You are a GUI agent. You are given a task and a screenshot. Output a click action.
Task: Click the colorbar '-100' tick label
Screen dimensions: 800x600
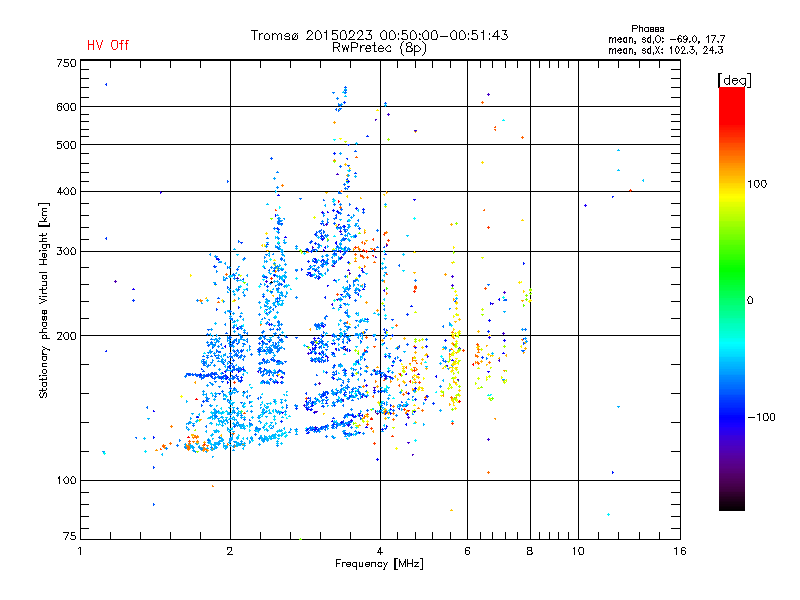point(762,417)
